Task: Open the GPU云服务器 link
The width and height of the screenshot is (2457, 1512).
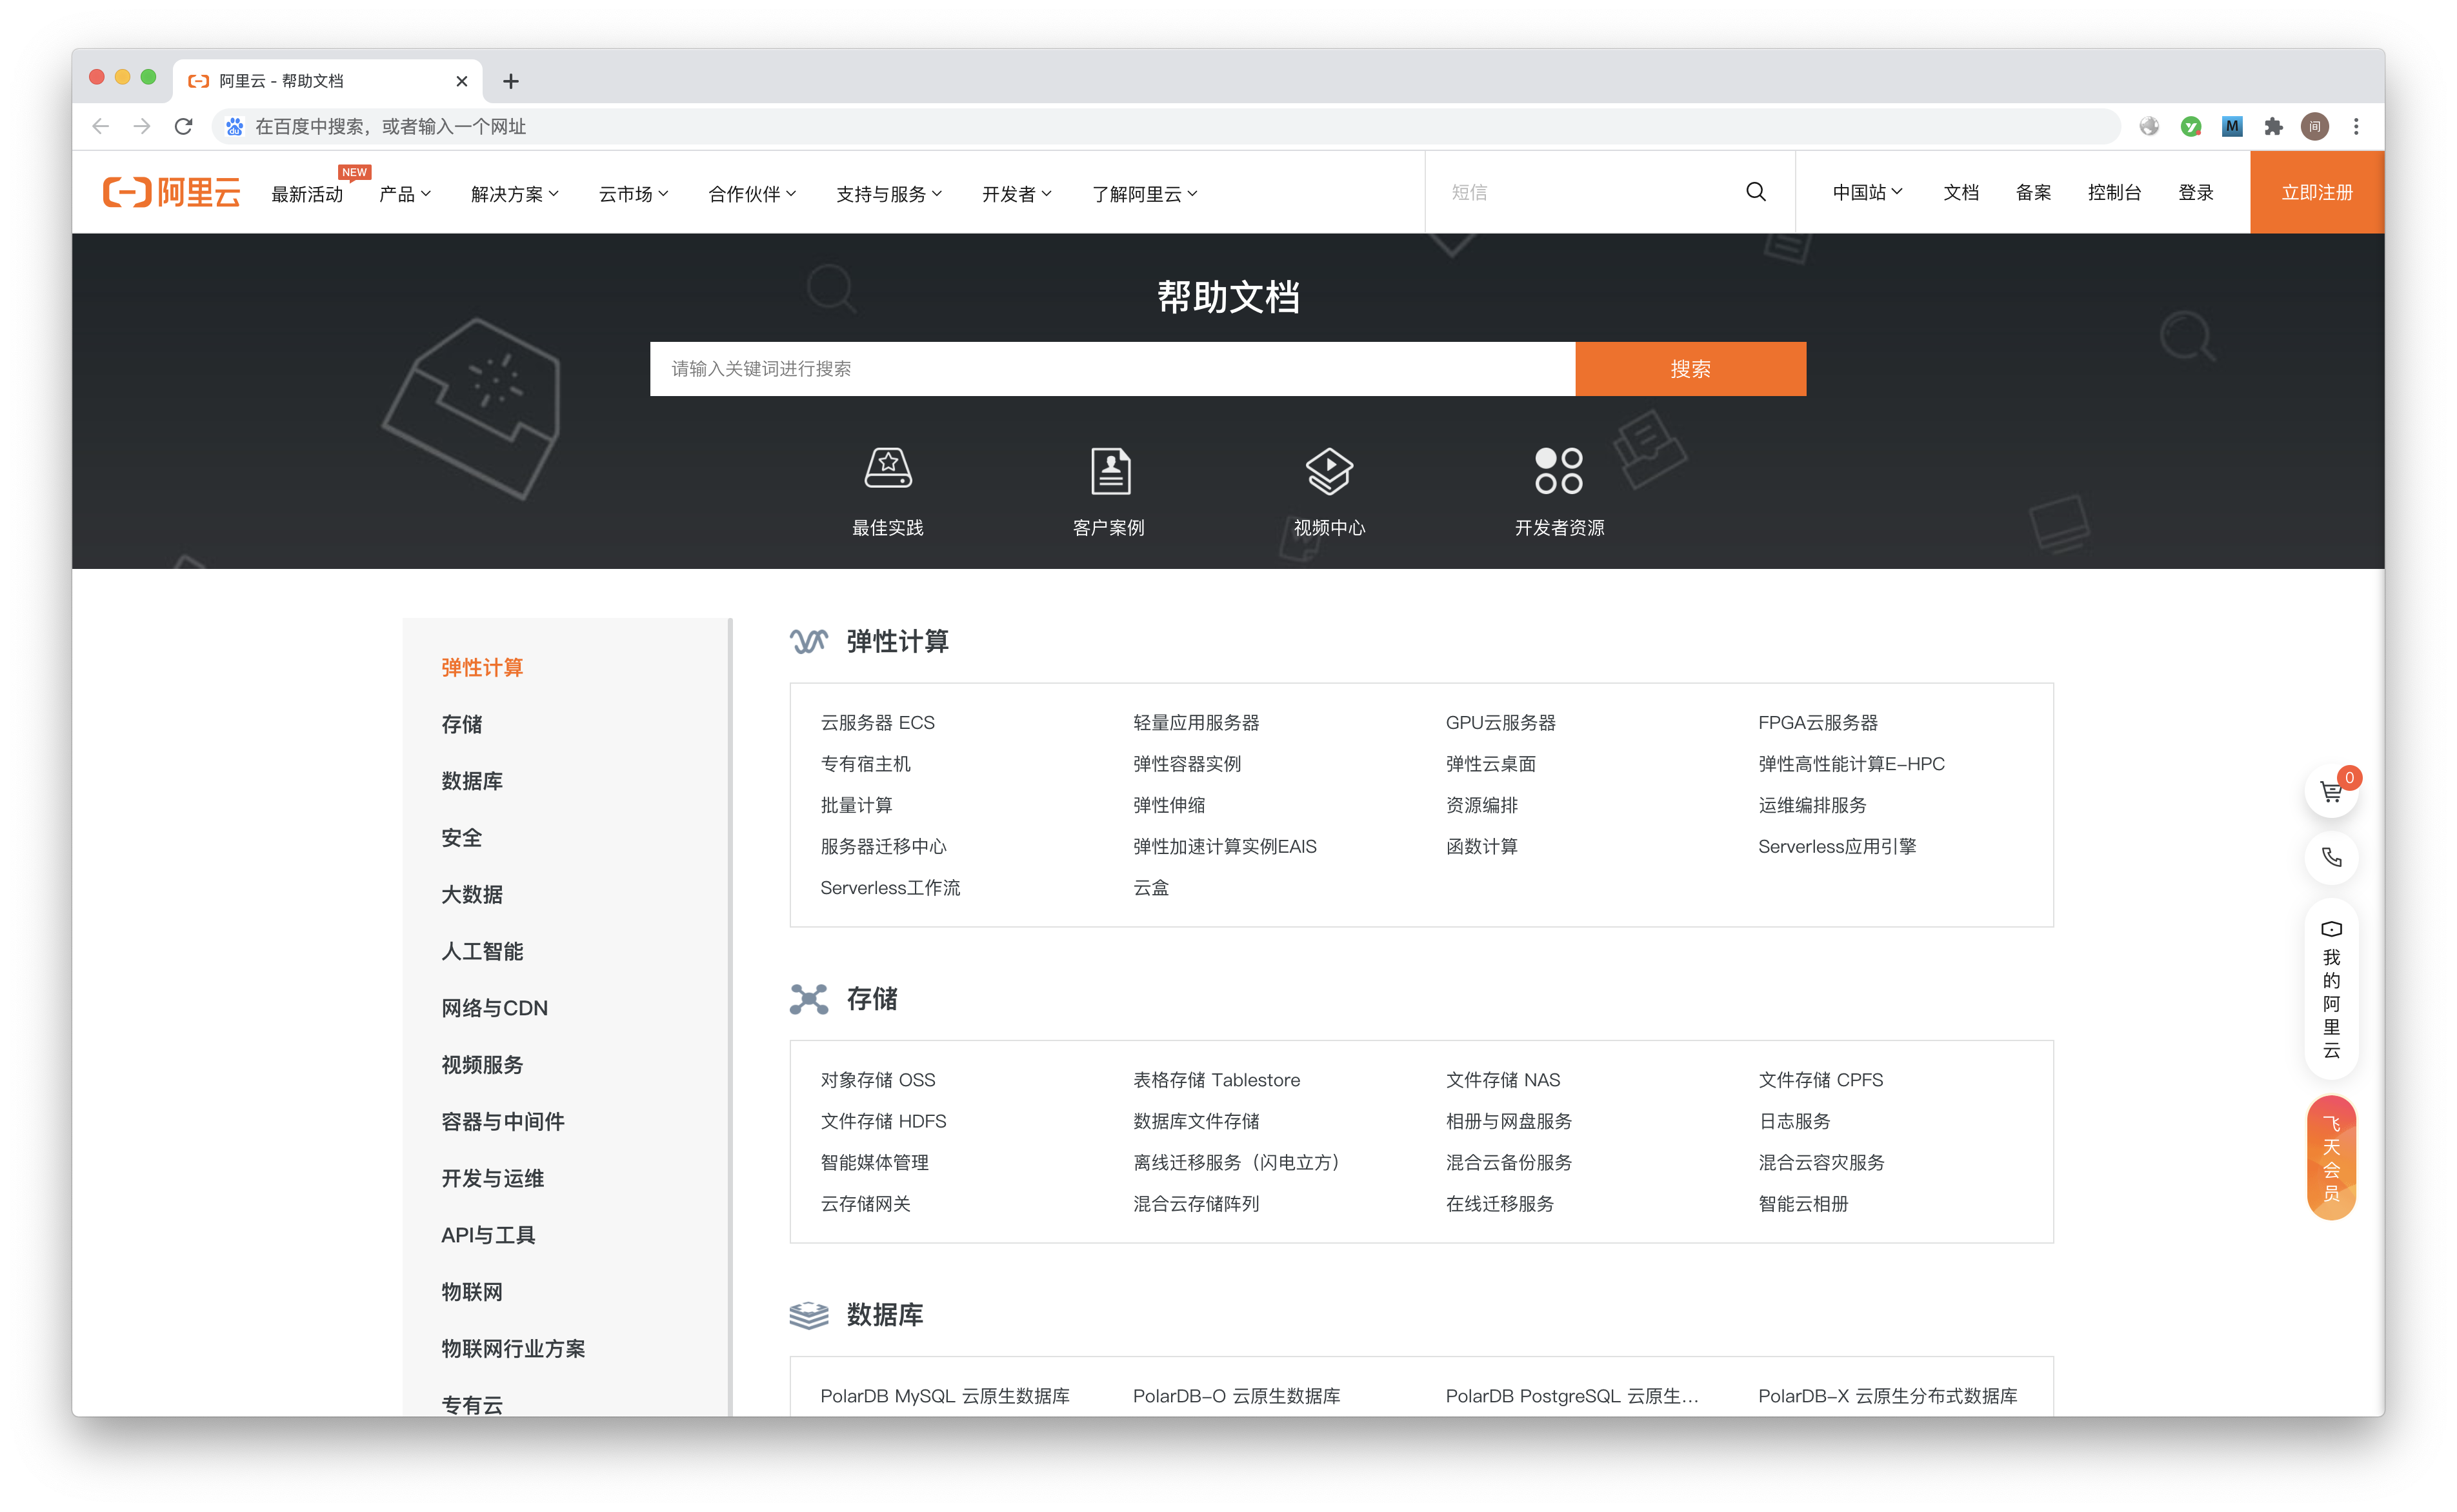Action: tap(1500, 722)
